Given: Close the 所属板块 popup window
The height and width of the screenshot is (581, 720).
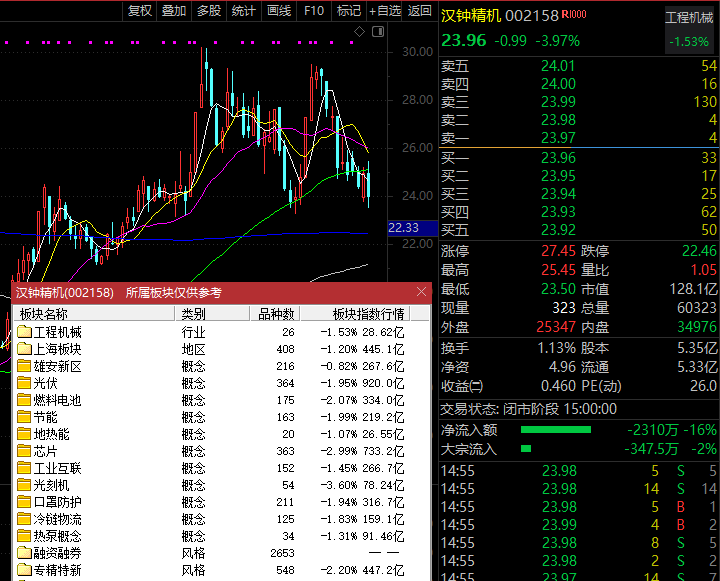Looking at the screenshot, I should coord(421,292).
